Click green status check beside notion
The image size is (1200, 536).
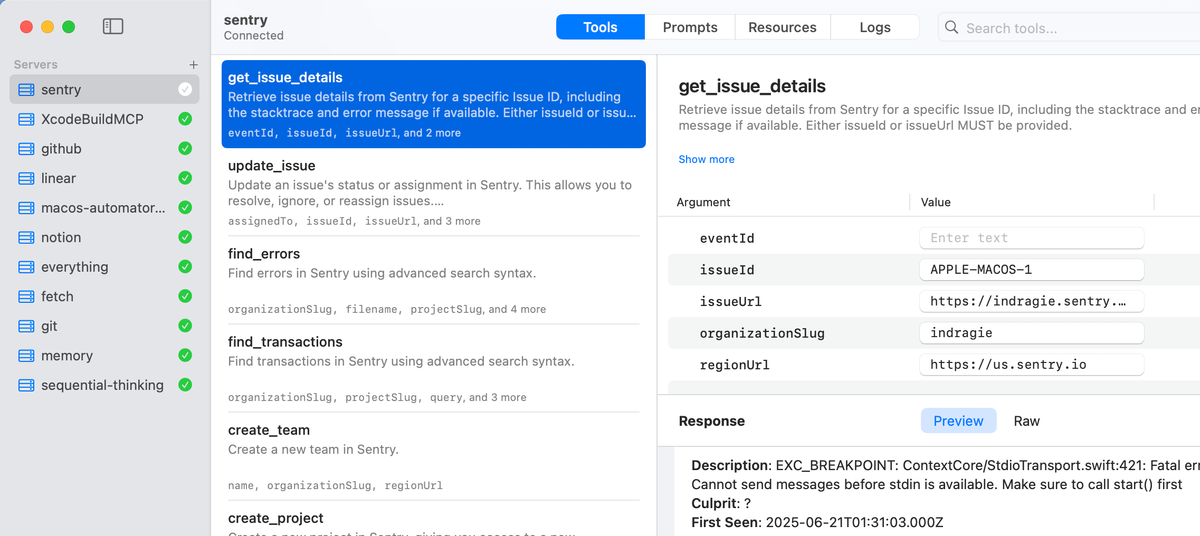185,237
